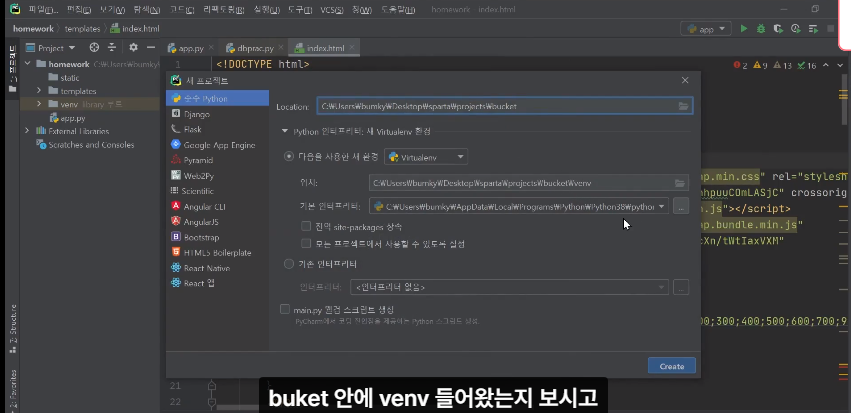The width and height of the screenshot is (851, 413).
Task: Select Google App Engine project type
Action: coord(219,145)
